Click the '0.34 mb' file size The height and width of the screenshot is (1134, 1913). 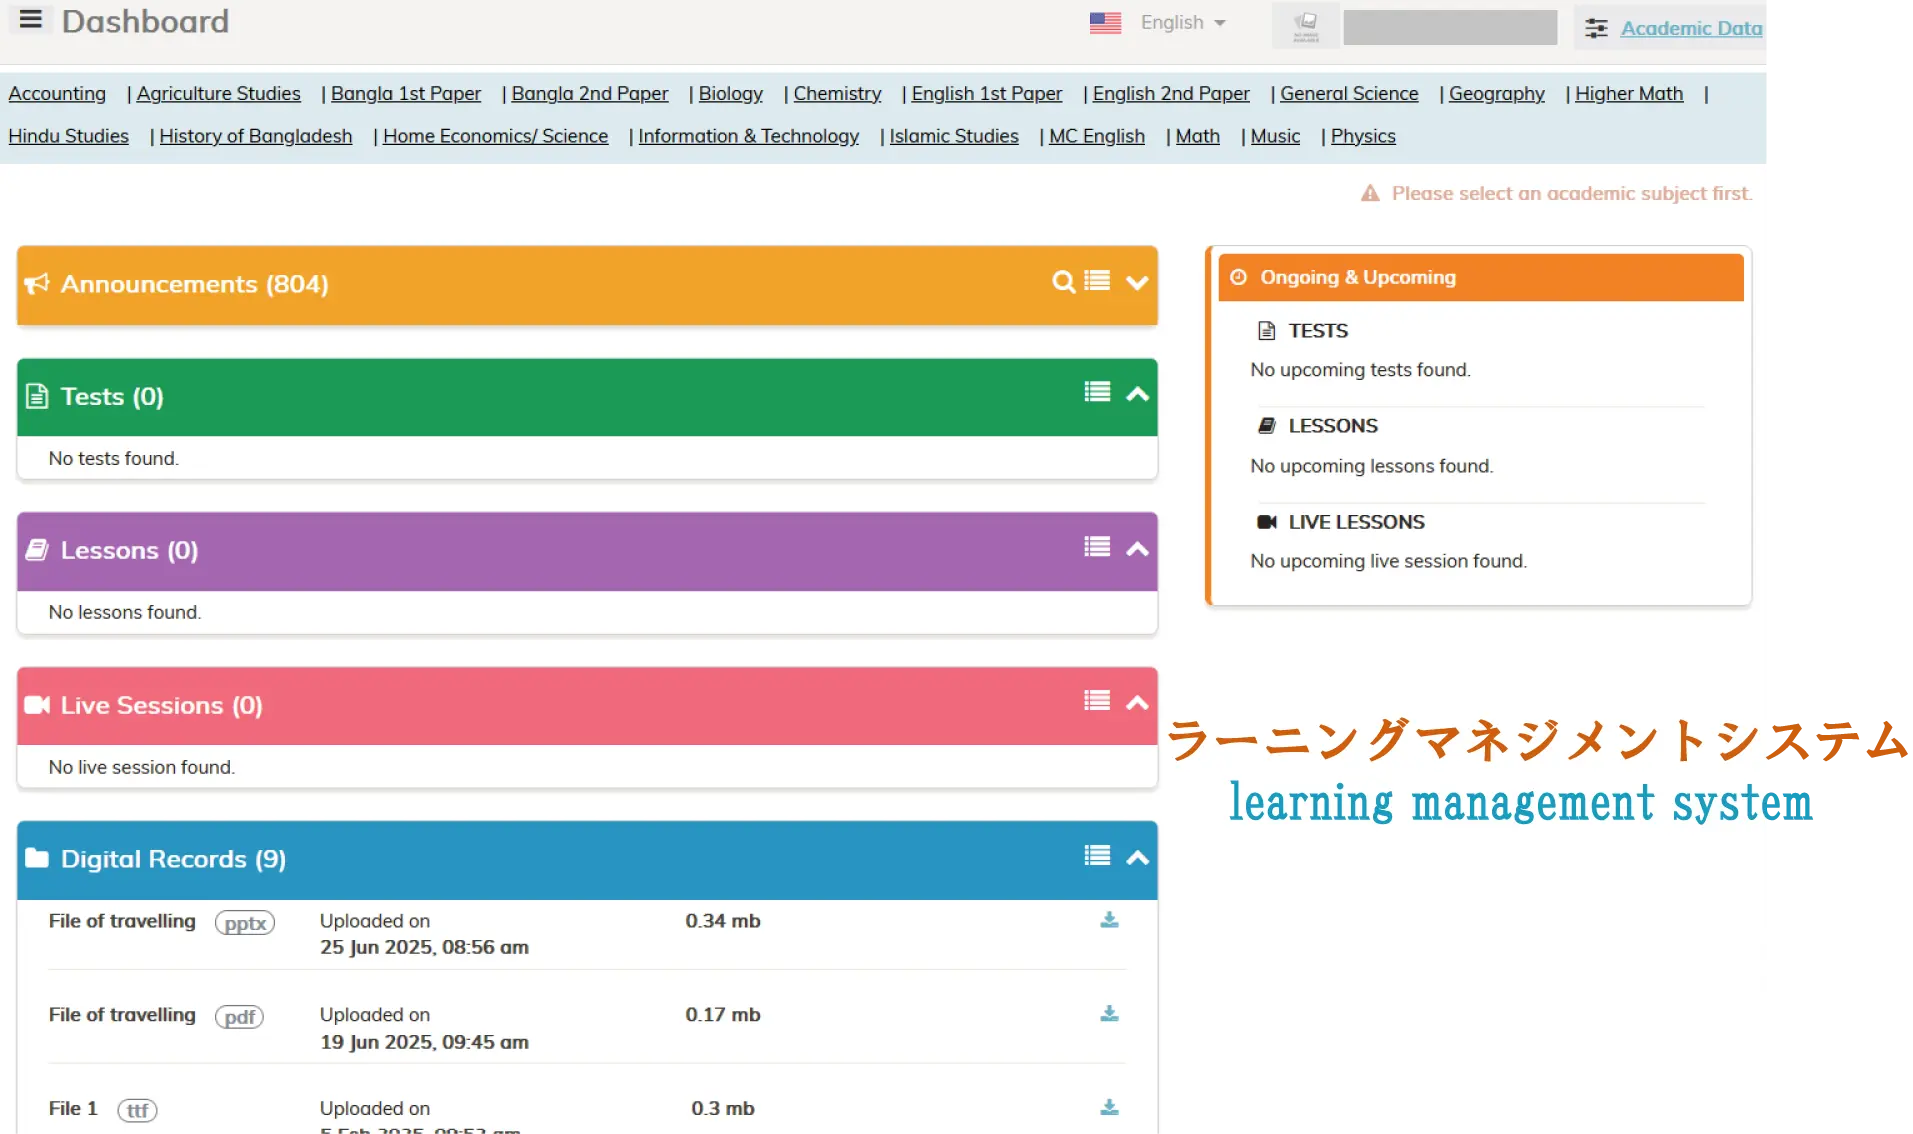723,921
